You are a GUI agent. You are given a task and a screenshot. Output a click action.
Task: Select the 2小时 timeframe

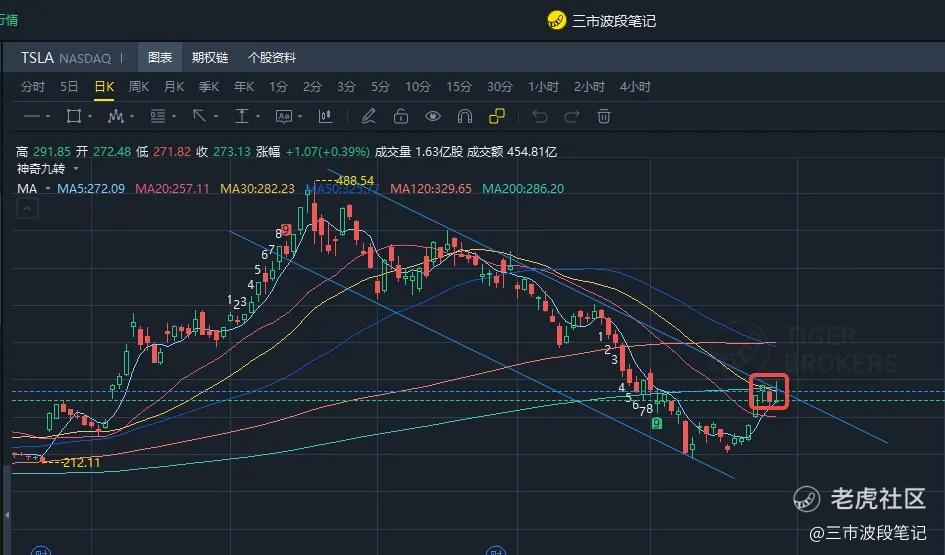[589, 87]
